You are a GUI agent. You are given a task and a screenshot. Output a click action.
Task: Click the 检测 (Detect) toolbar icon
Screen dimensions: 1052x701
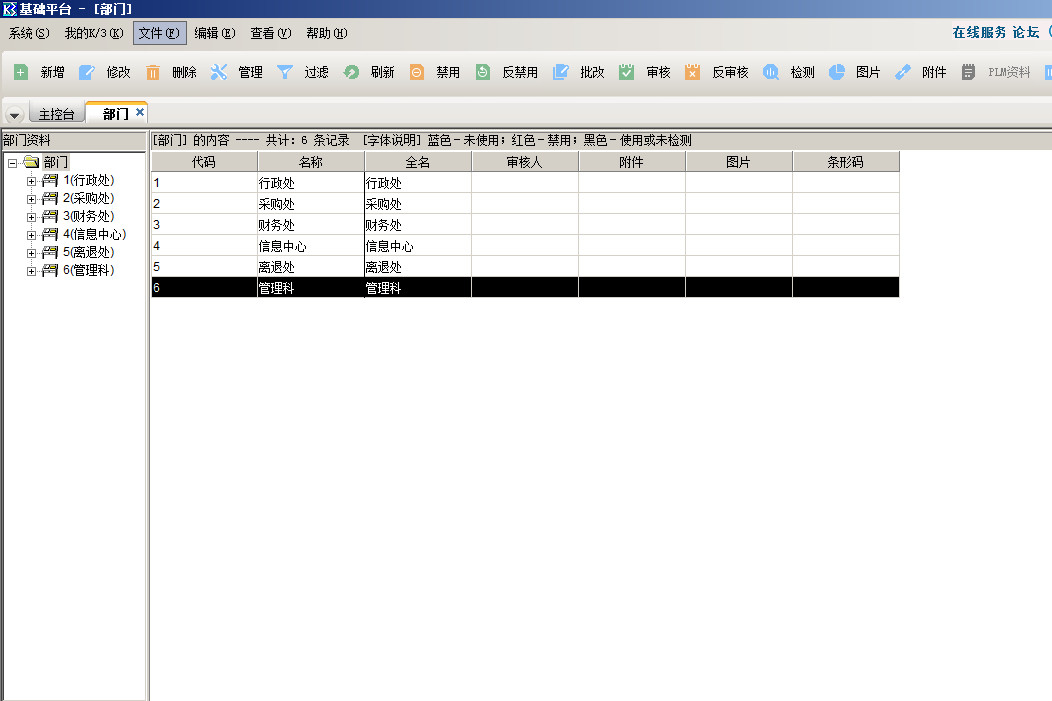pos(771,72)
